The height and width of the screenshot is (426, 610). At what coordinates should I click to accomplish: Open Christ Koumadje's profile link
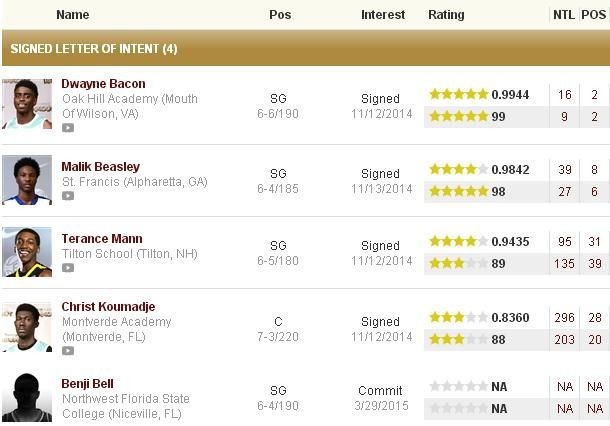(108, 307)
